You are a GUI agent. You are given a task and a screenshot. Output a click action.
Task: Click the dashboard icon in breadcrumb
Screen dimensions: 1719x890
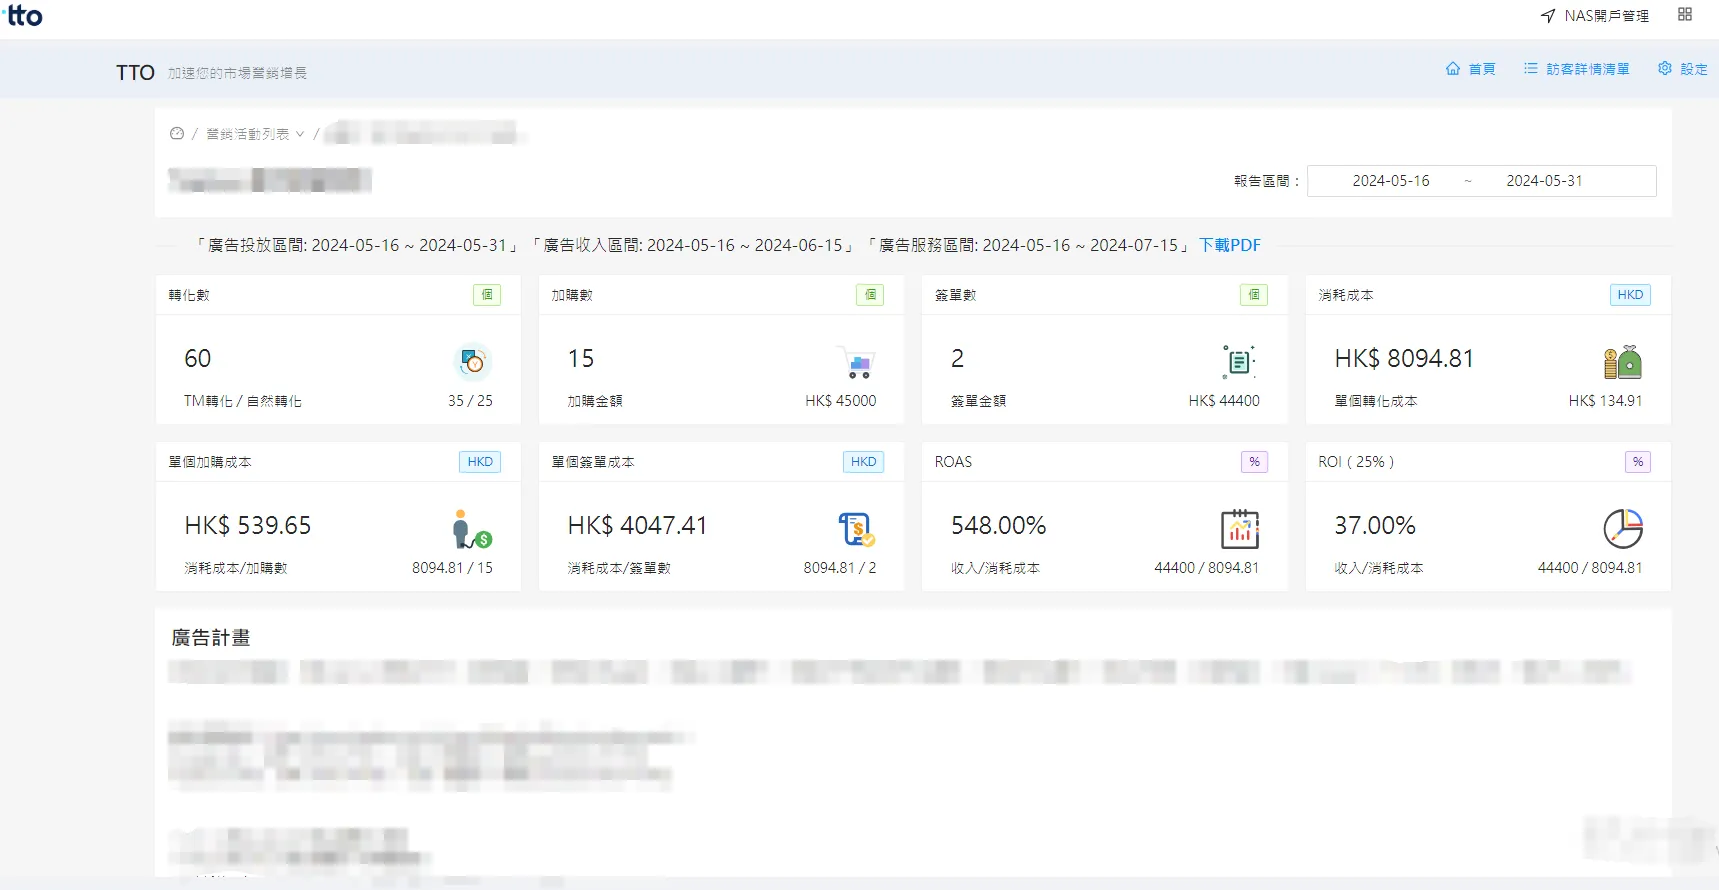[177, 134]
